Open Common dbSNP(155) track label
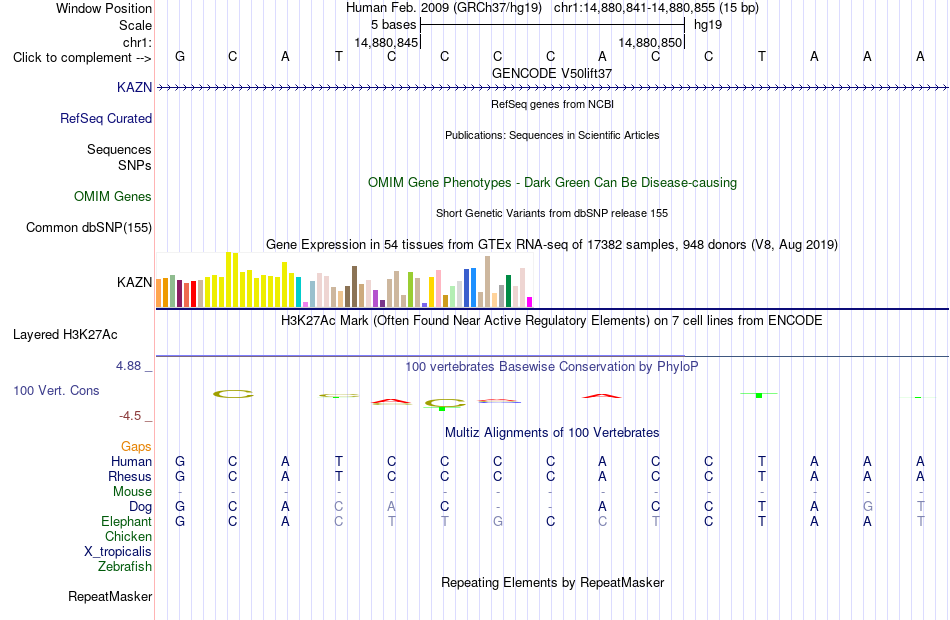The image size is (950, 620). coord(88,227)
